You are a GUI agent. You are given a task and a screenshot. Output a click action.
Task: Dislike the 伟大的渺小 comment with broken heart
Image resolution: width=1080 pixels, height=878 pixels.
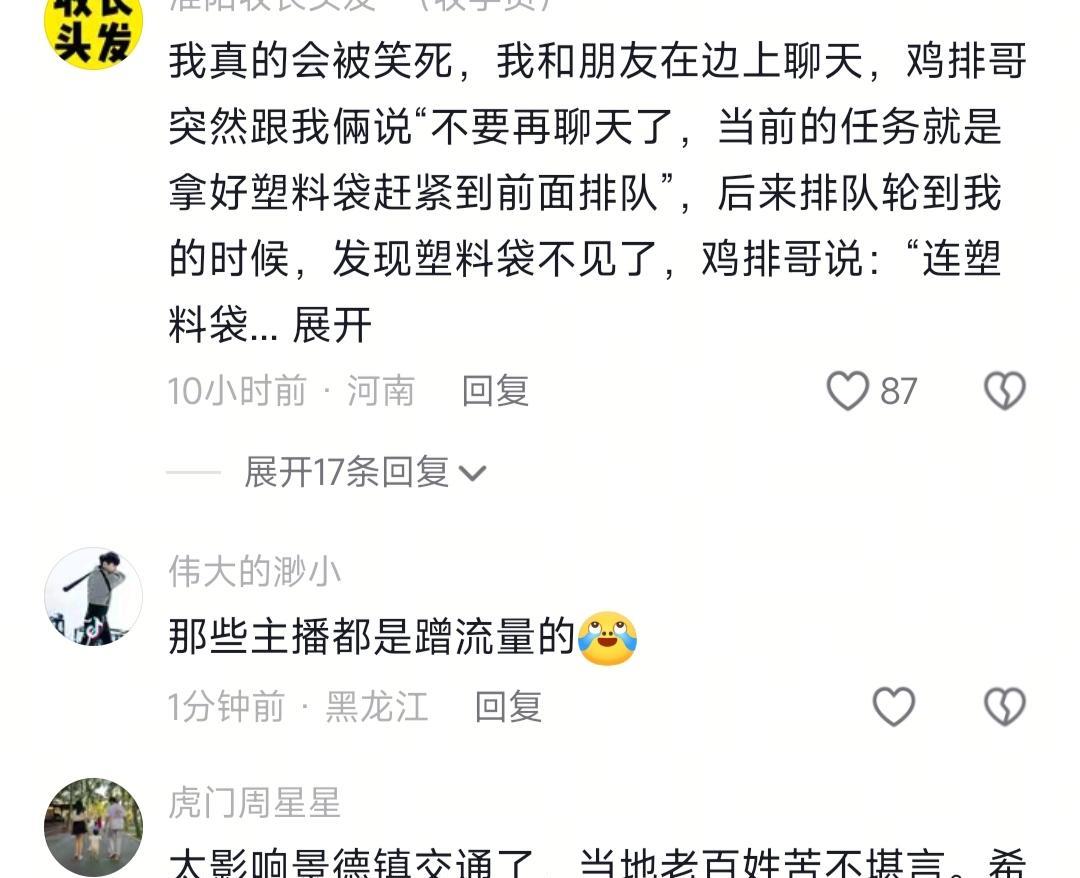coord(1005,707)
